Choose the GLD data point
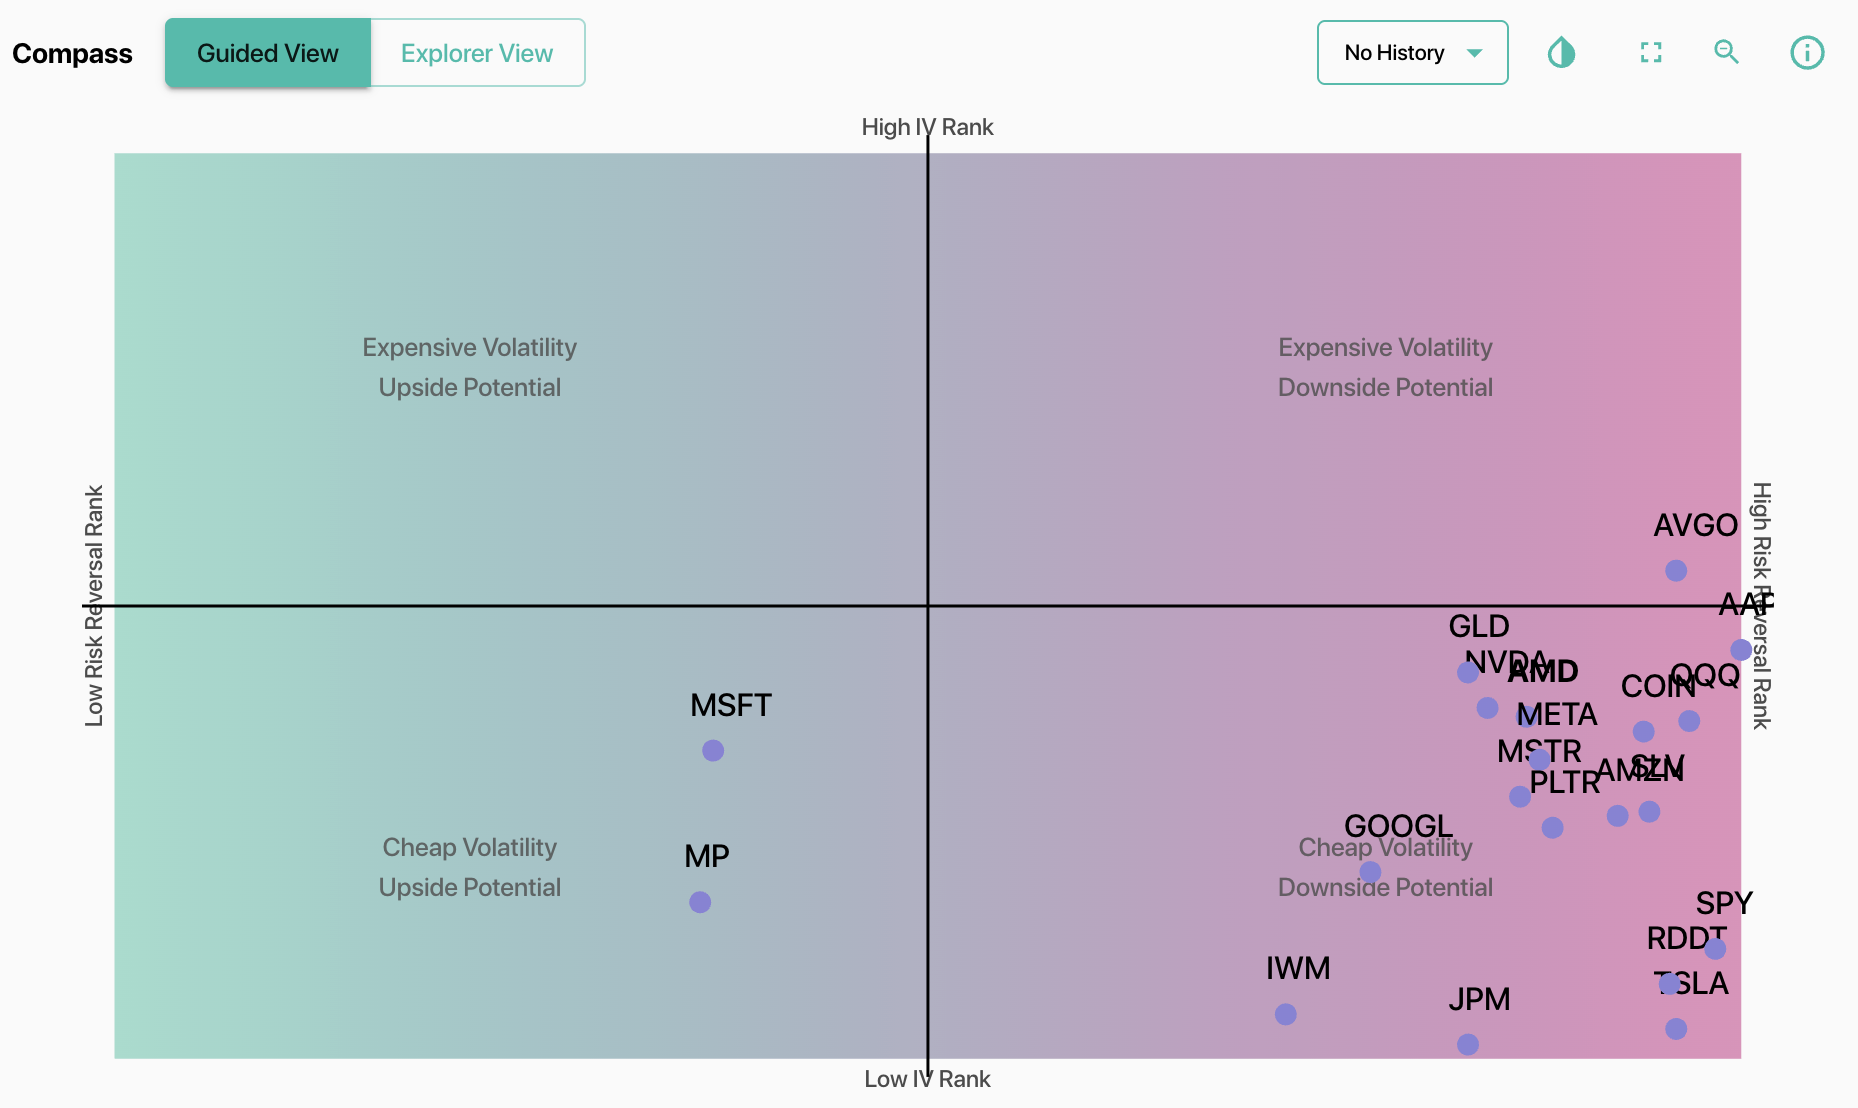This screenshot has height=1108, width=1858. coord(1468,672)
